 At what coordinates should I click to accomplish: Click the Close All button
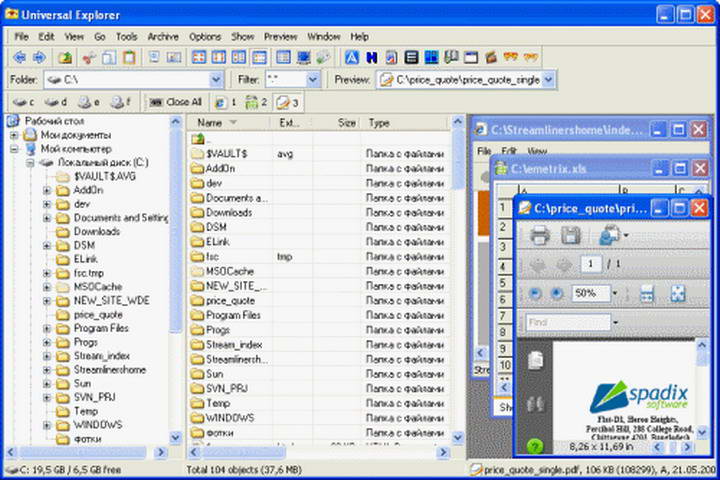click(x=176, y=102)
